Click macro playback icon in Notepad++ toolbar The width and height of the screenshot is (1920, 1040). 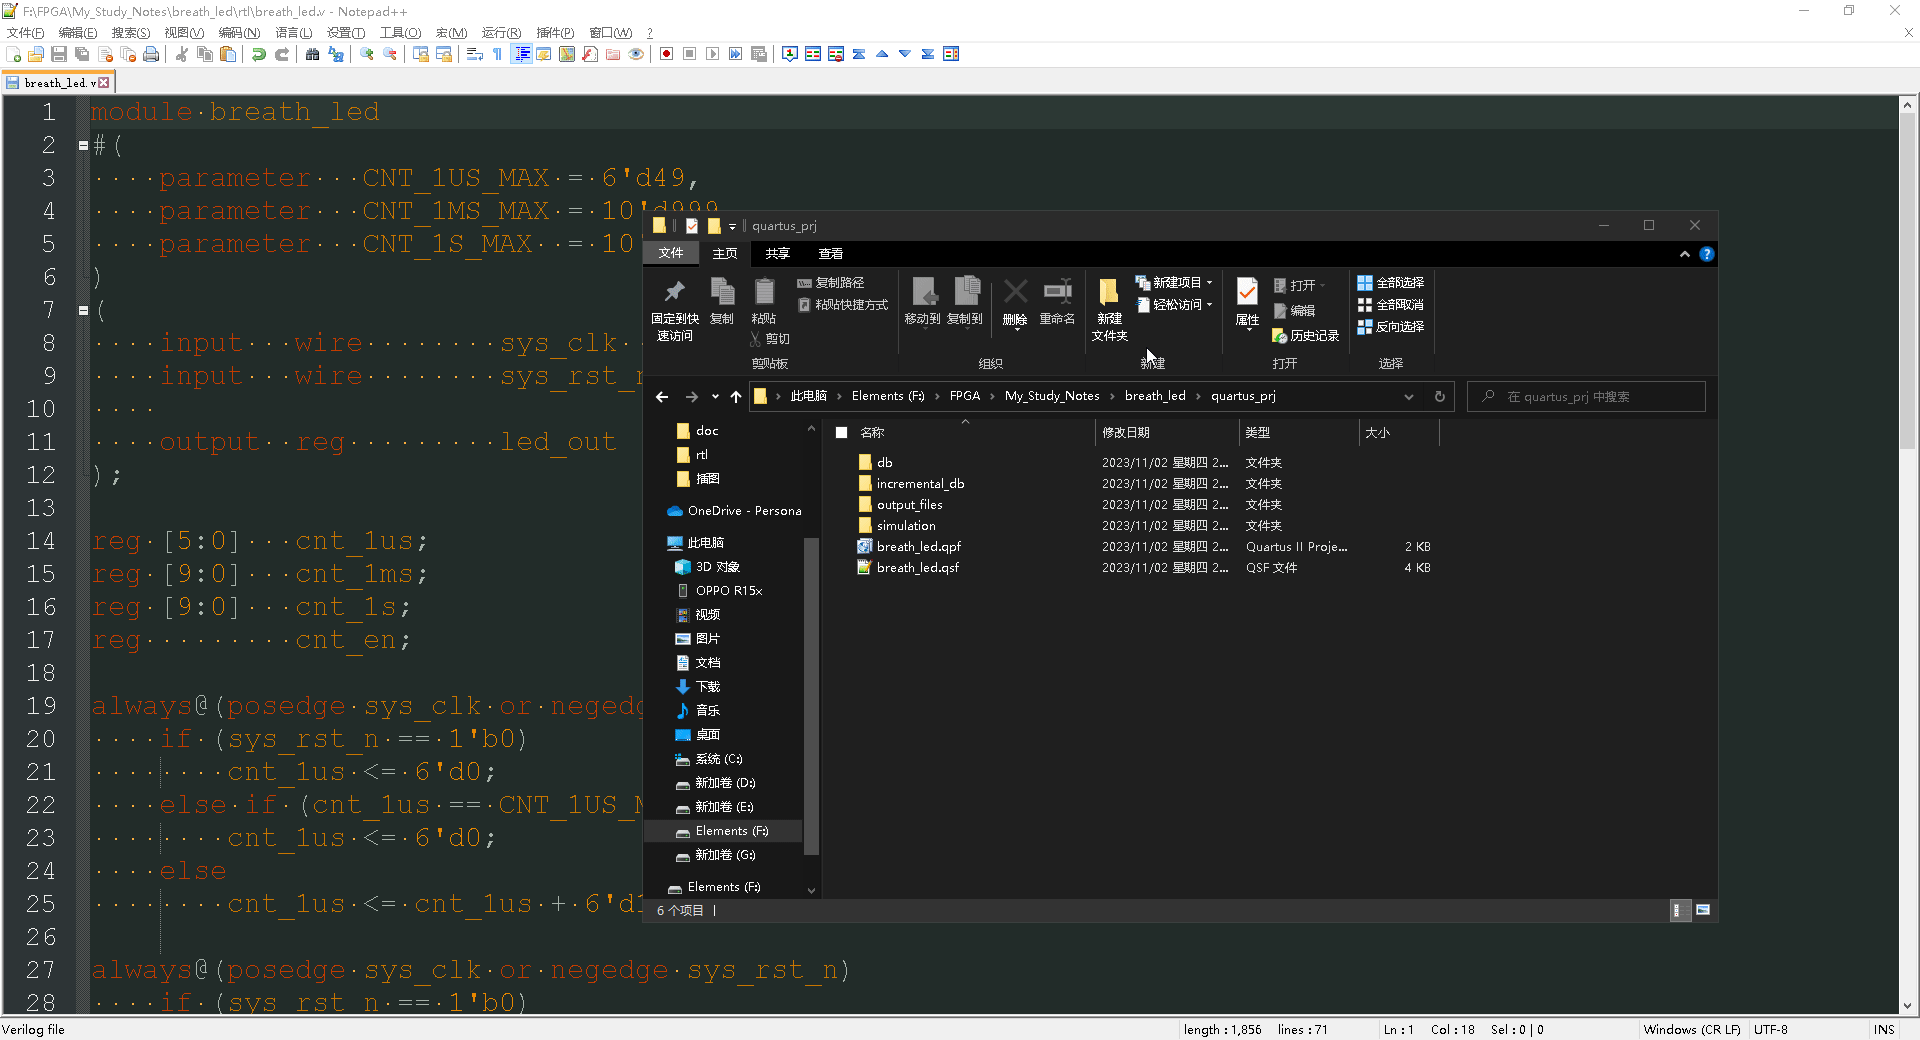pos(713,54)
